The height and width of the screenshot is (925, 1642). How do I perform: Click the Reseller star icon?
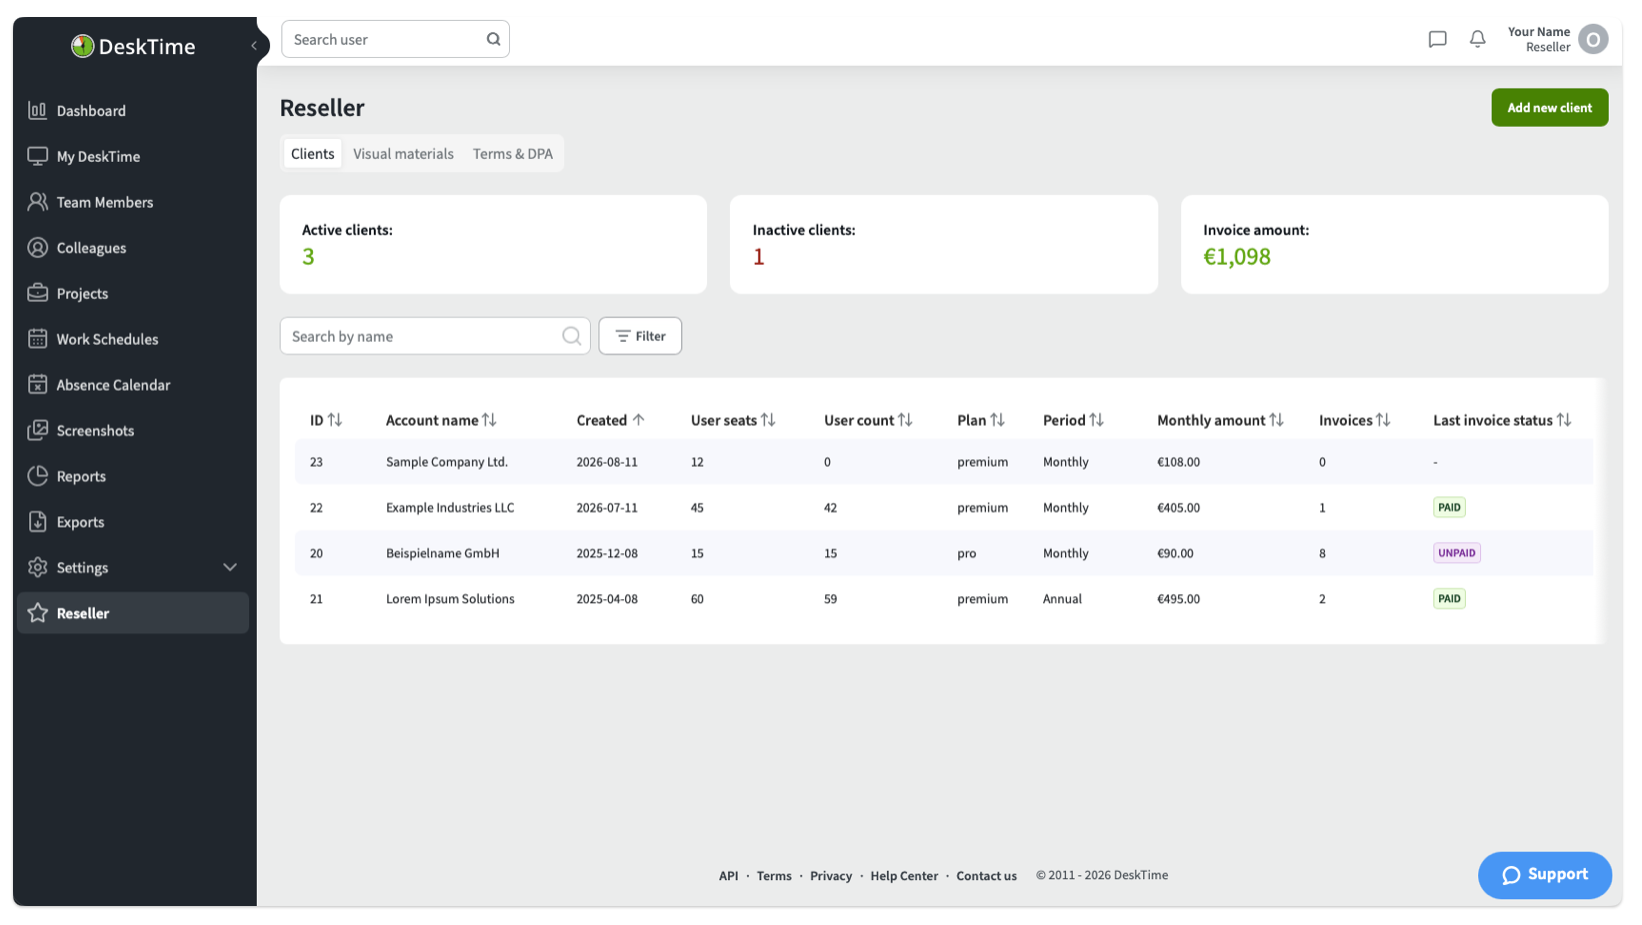[37, 613]
